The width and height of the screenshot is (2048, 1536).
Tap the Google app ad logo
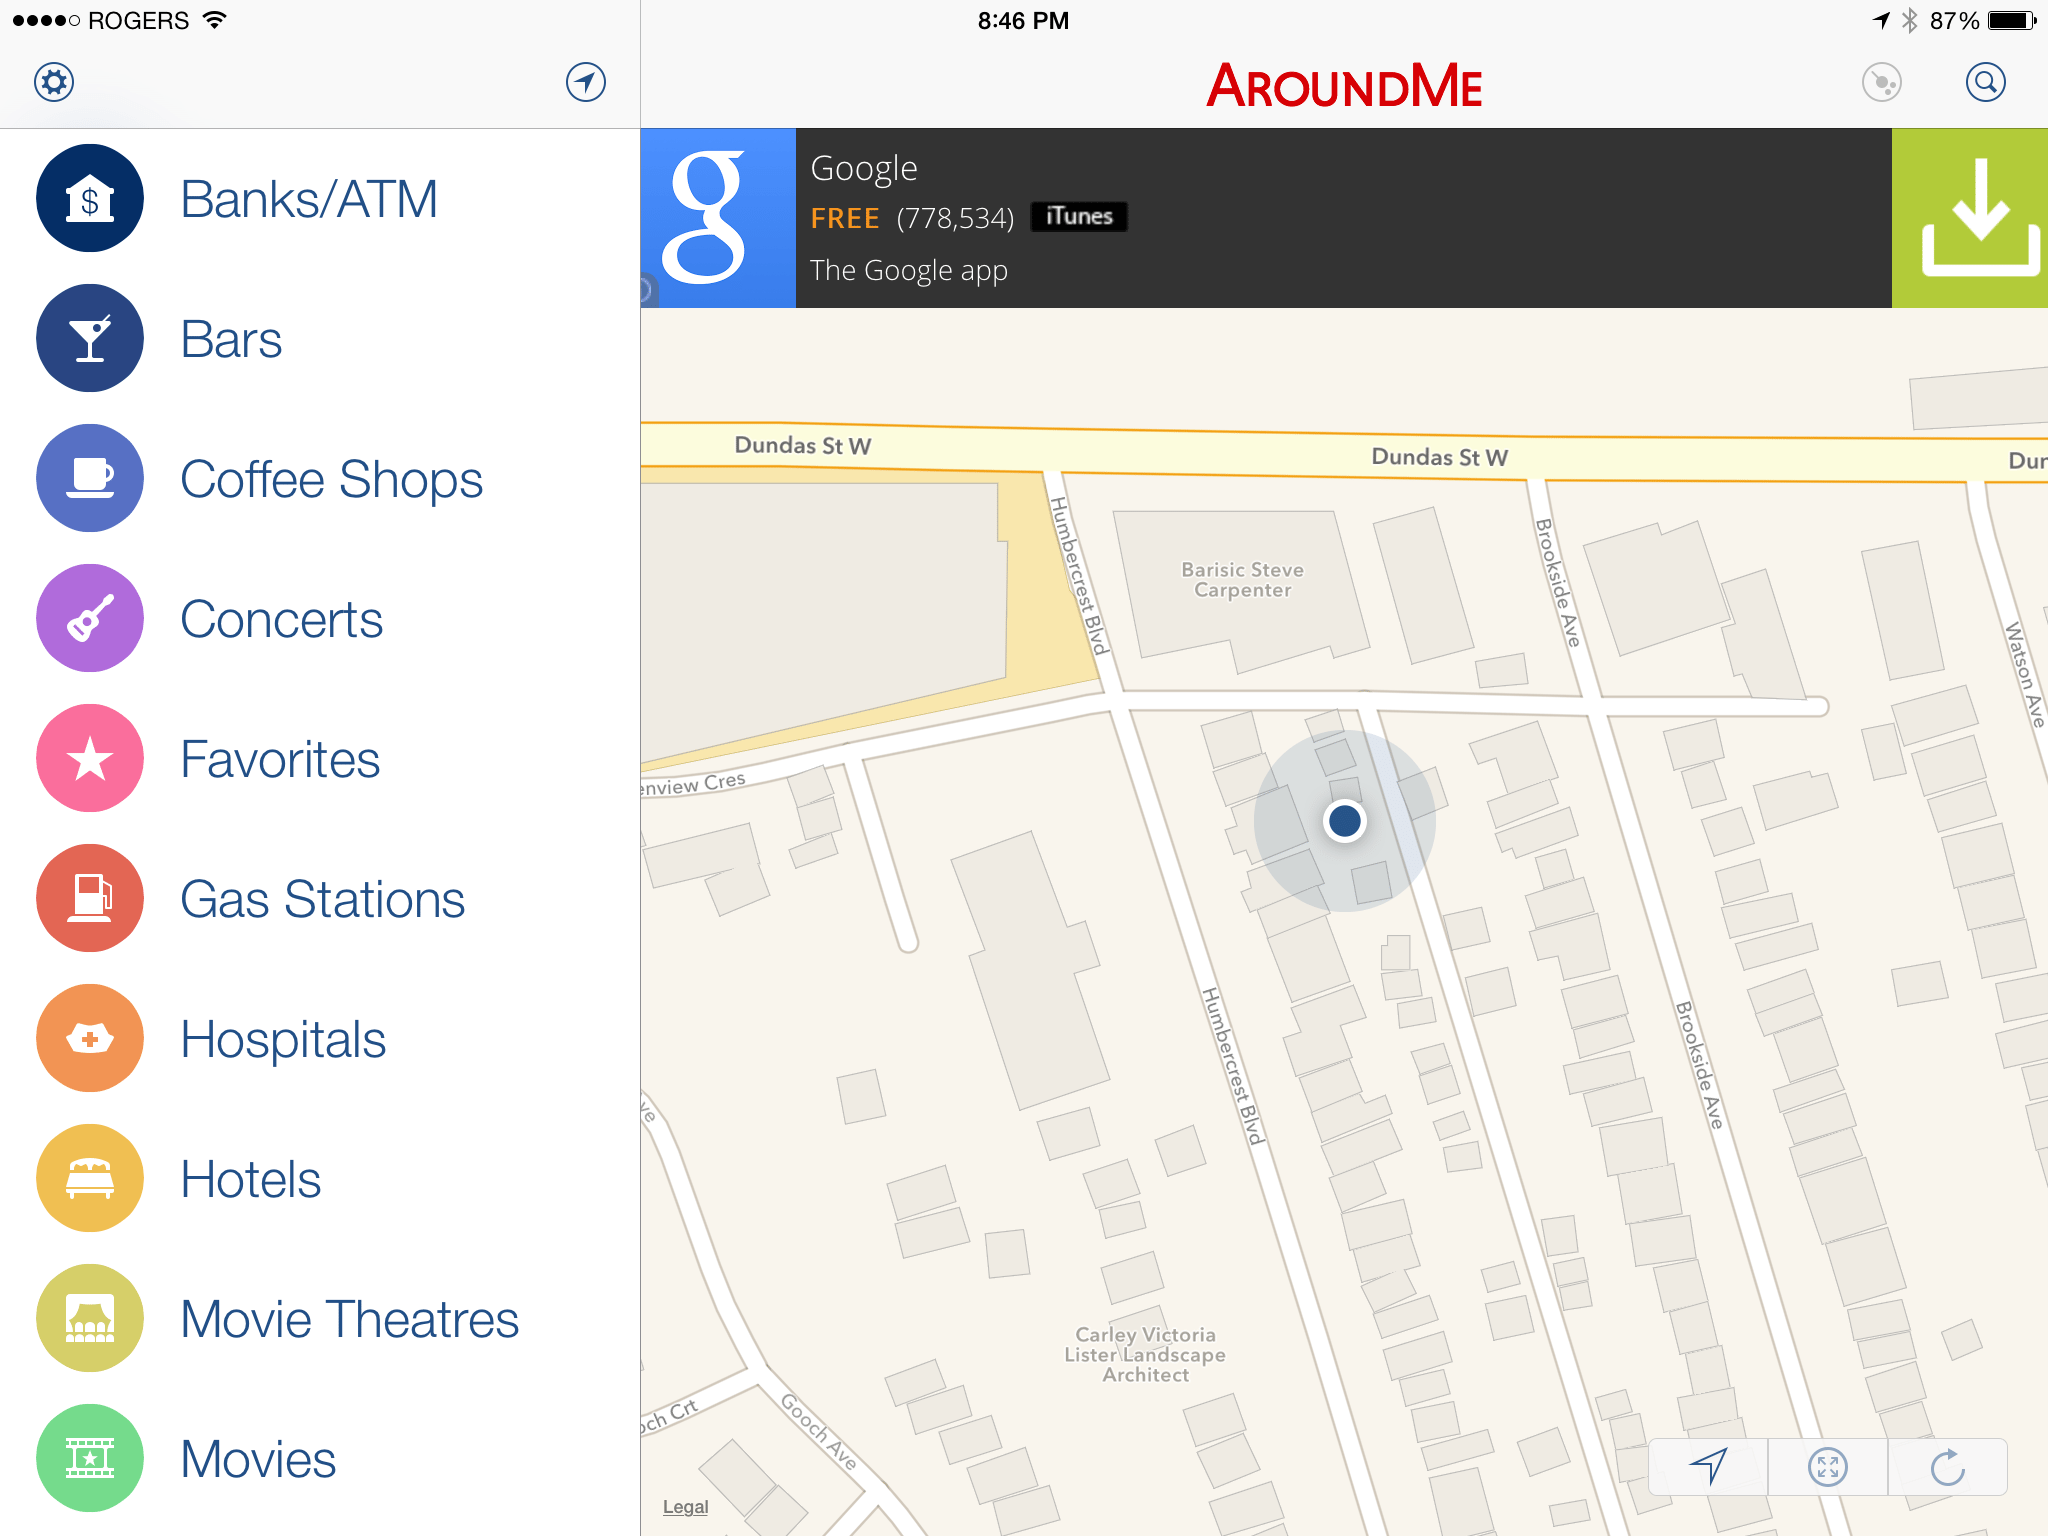click(718, 218)
